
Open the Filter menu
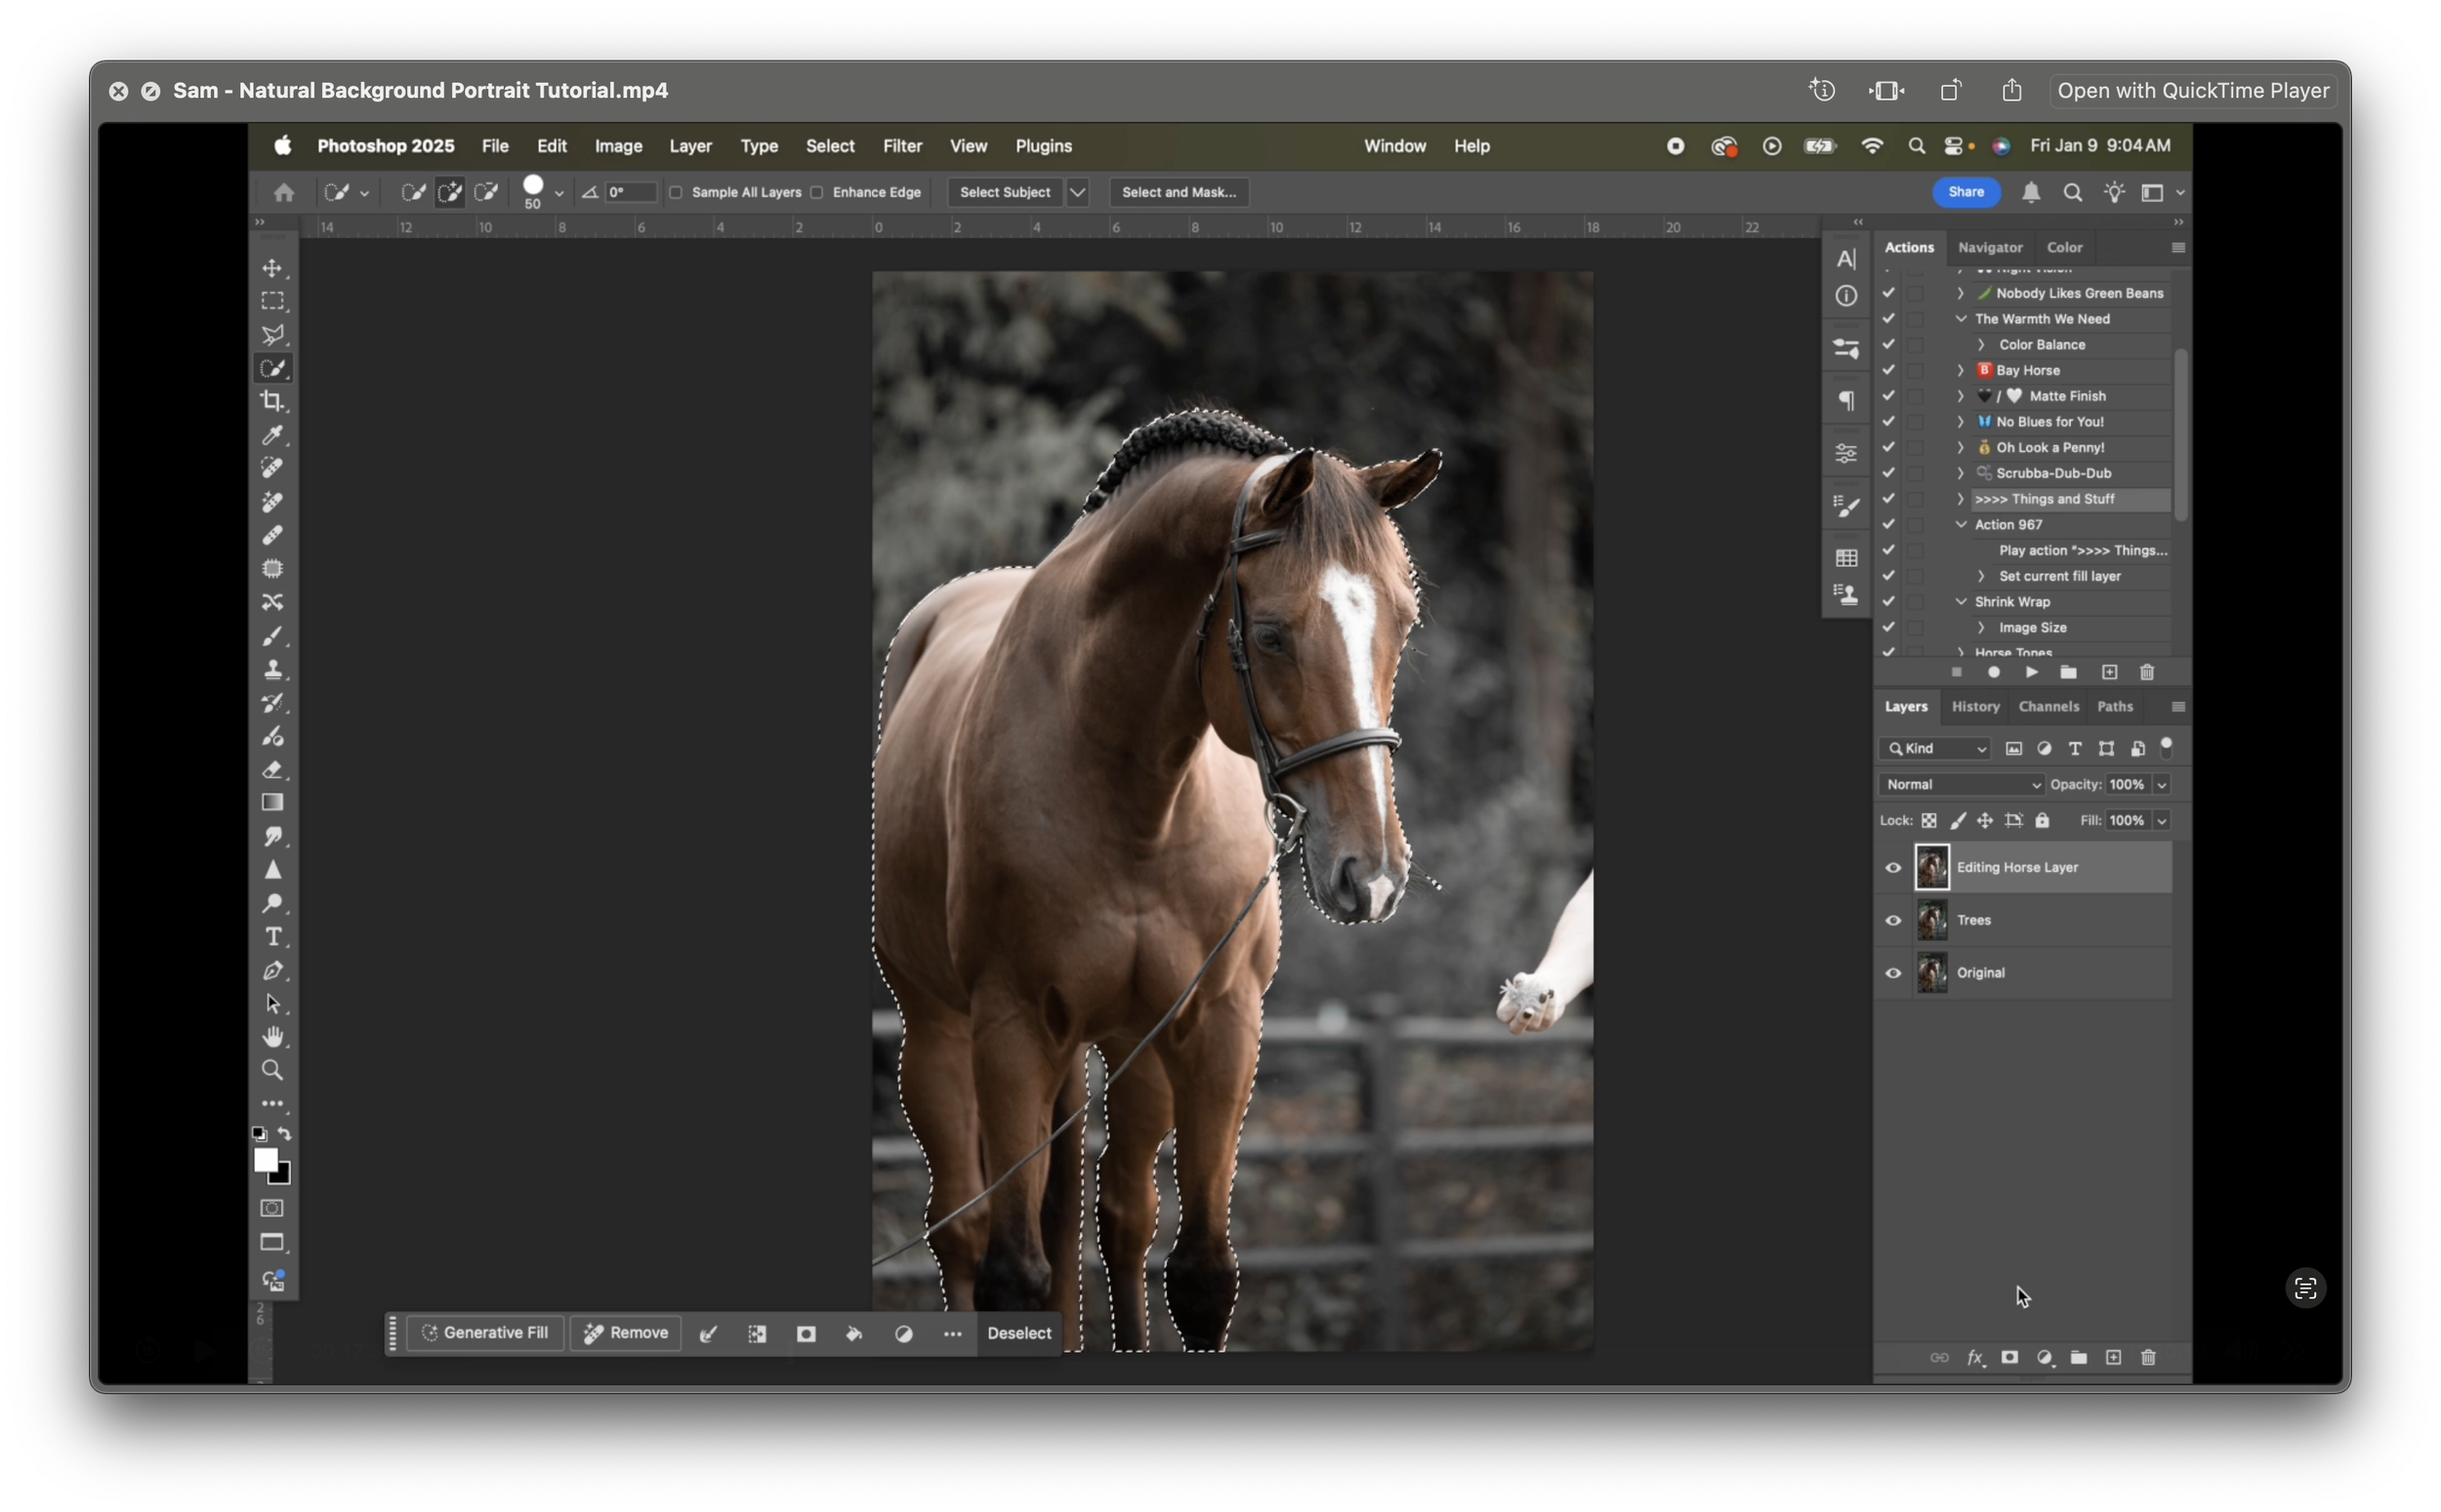(x=901, y=146)
